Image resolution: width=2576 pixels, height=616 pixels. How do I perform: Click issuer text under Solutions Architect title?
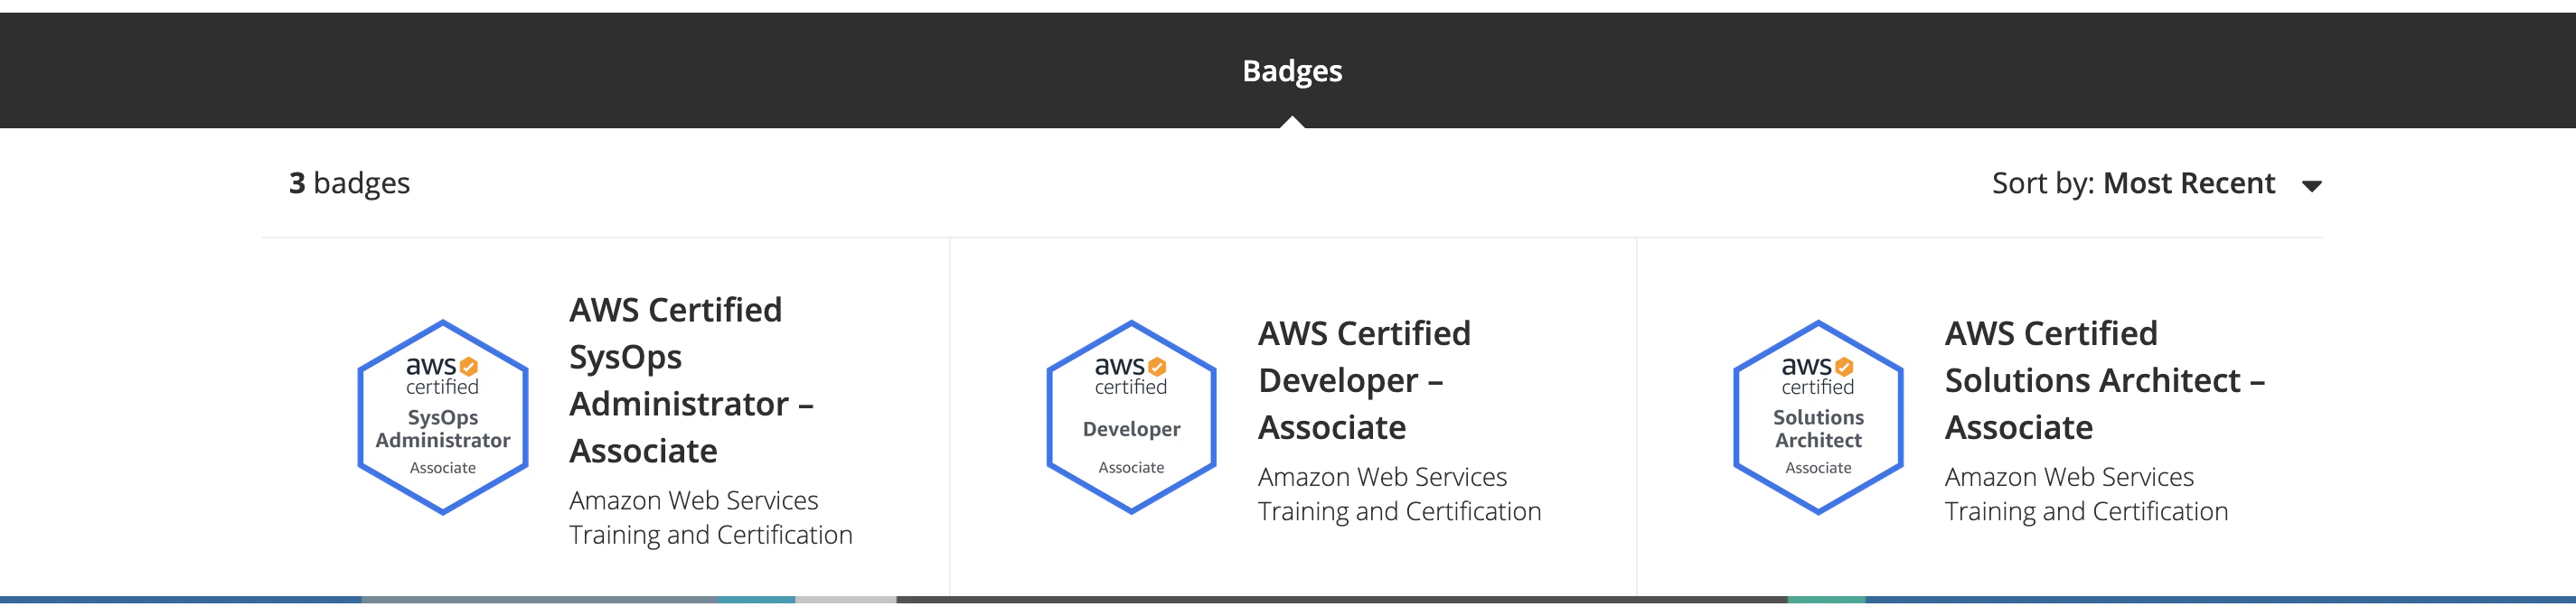2086,494
